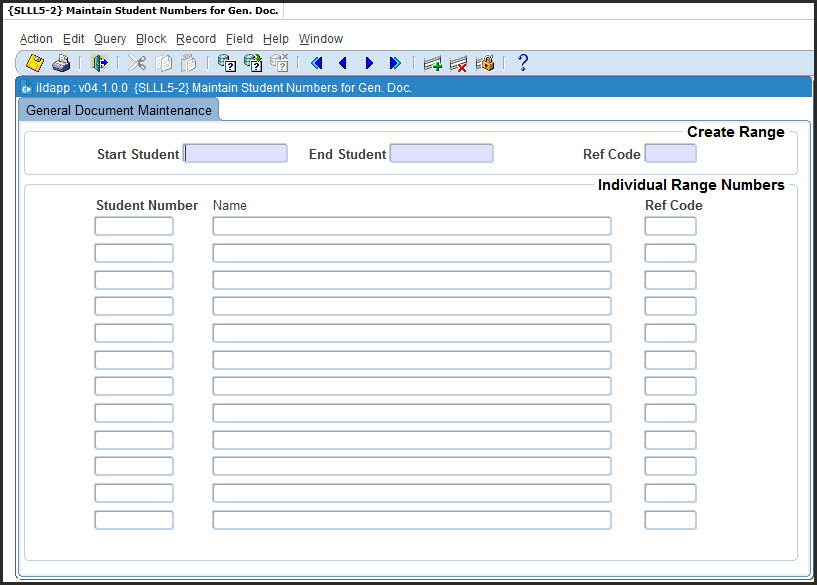This screenshot has height=585, width=817.
Task: Click the Cancel Query icon
Action: 279,63
